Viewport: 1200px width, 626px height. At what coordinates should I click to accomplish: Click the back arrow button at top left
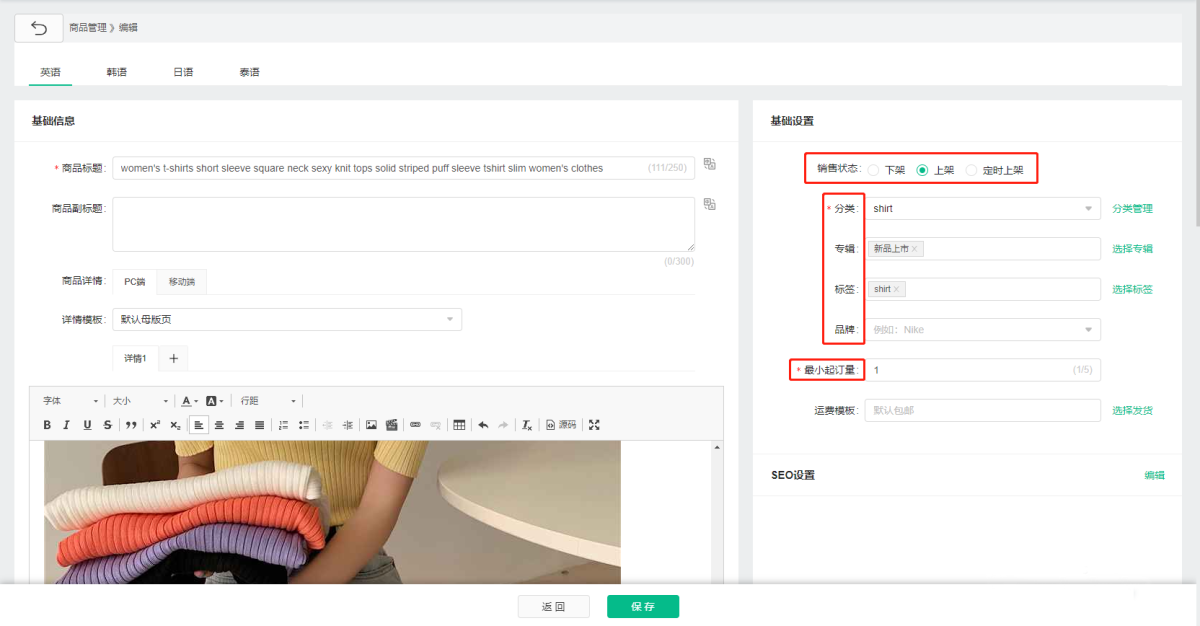[39, 28]
